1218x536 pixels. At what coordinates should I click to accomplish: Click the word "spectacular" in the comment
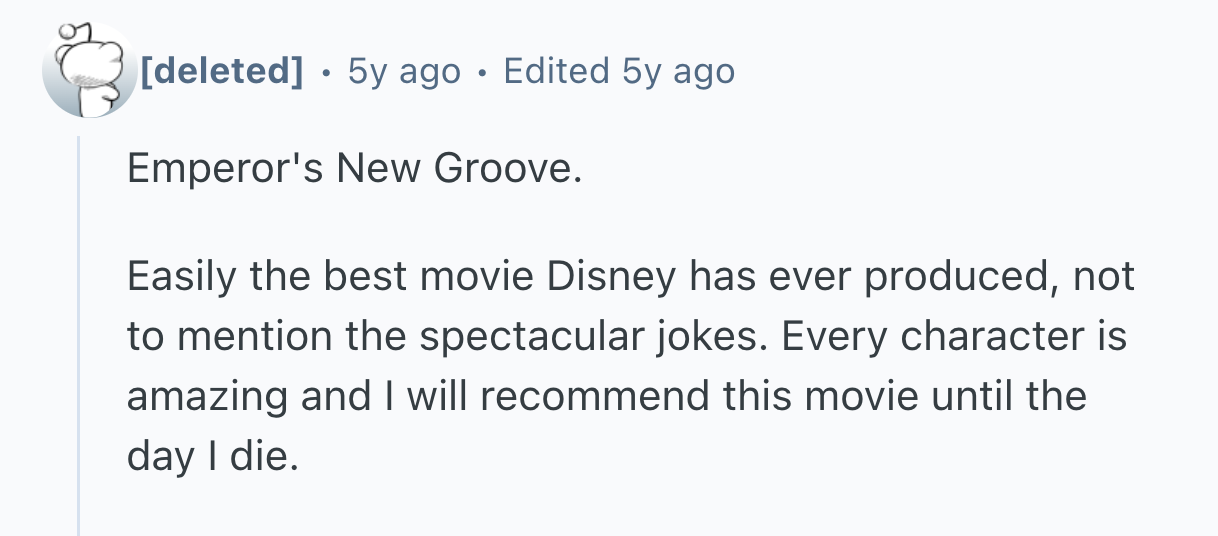pyautogui.click(x=522, y=337)
